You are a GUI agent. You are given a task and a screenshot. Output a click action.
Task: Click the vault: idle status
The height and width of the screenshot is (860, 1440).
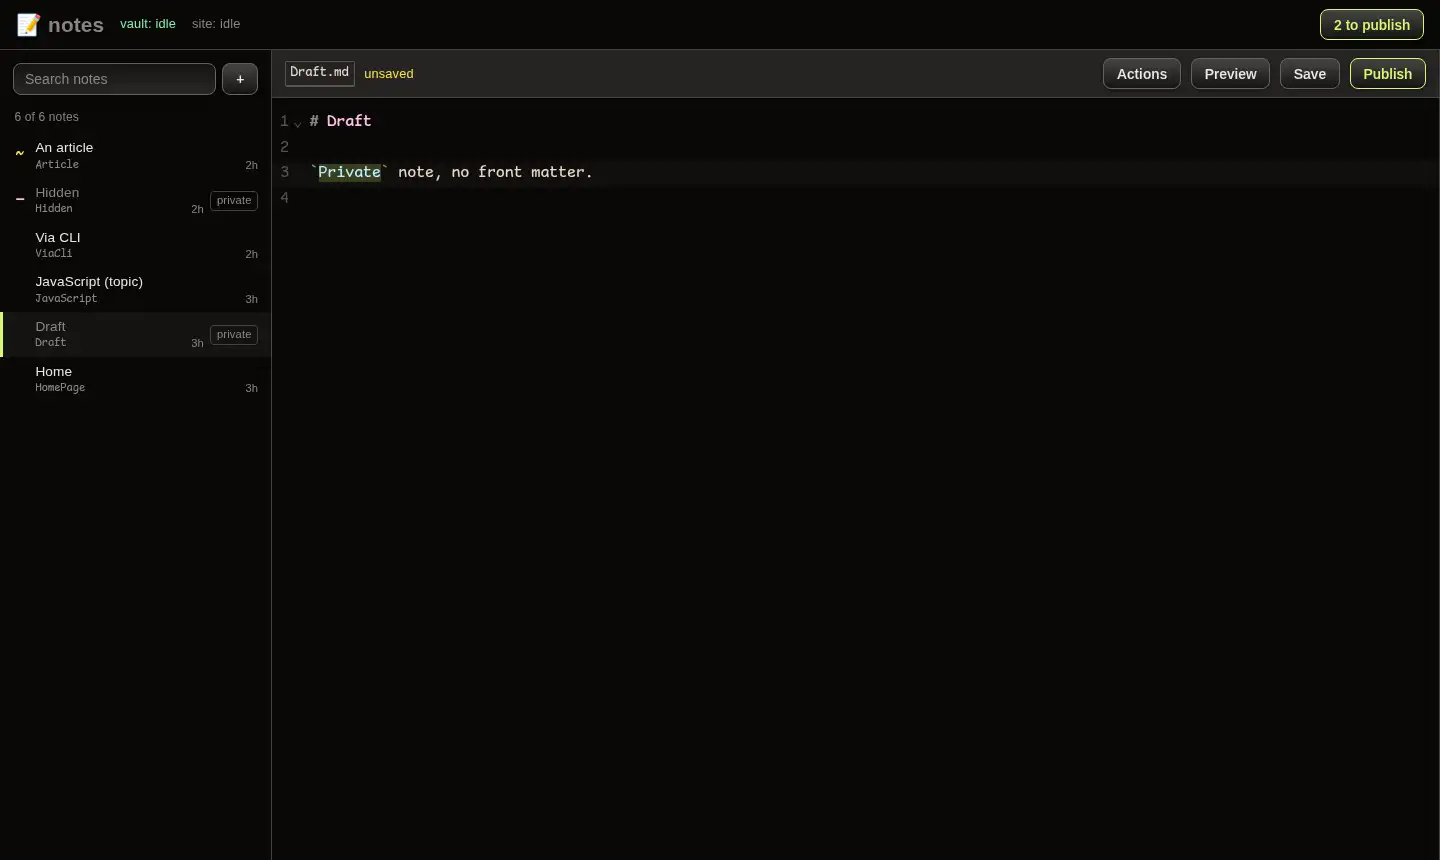click(148, 24)
